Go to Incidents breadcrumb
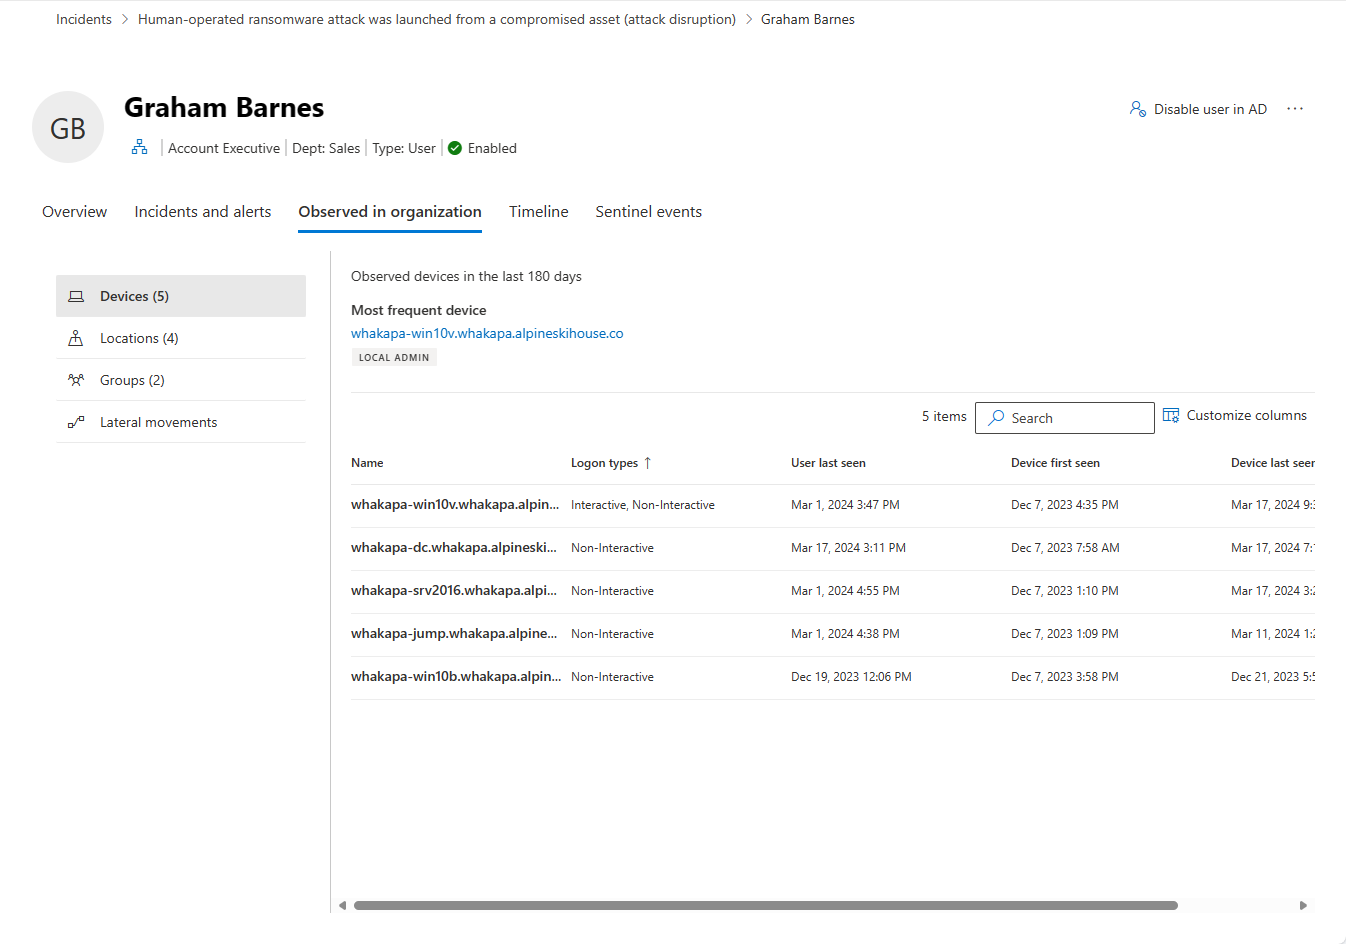The width and height of the screenshot is (1346, 944). (84, 19)
